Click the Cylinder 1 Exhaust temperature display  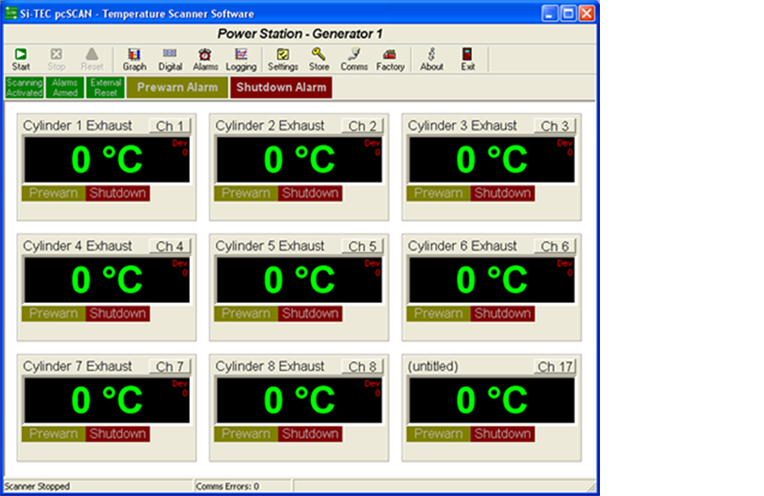point(107,160)
